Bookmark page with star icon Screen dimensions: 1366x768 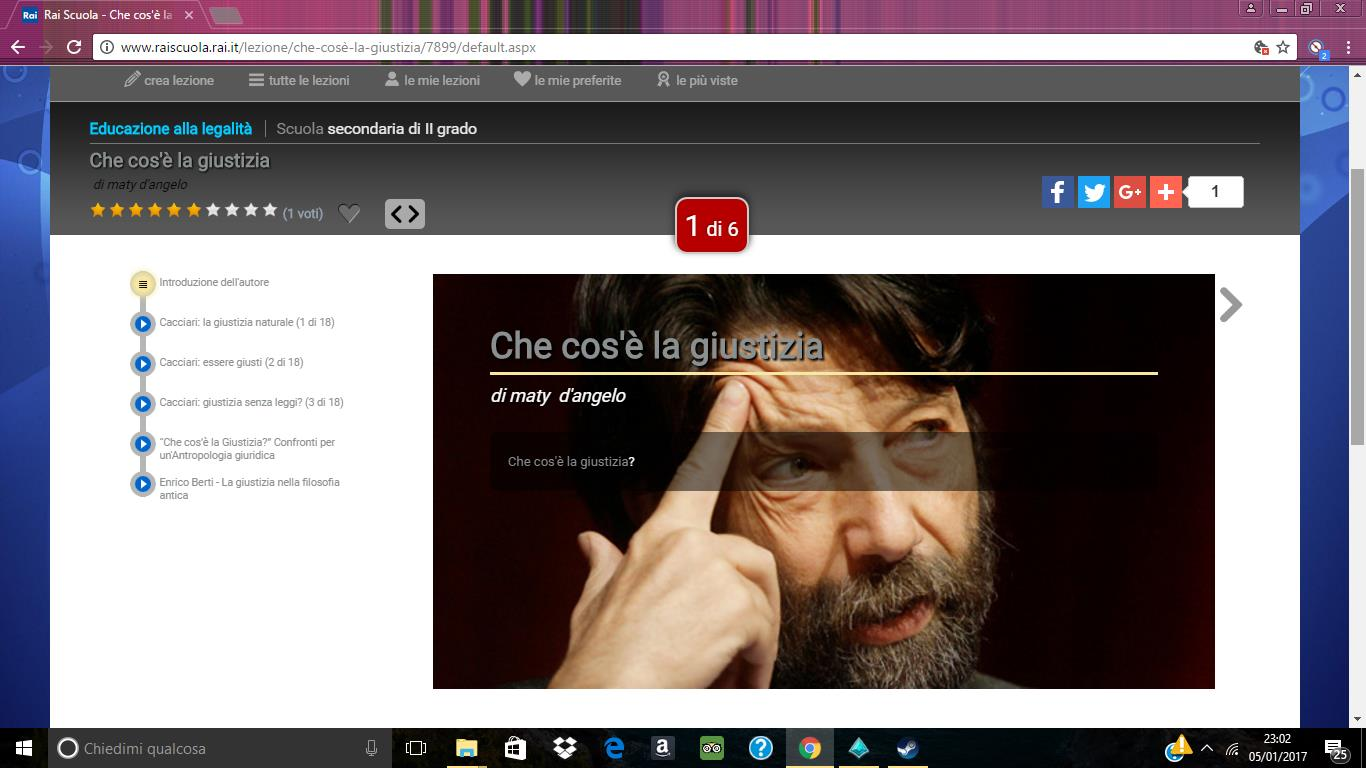[1284, 47]
